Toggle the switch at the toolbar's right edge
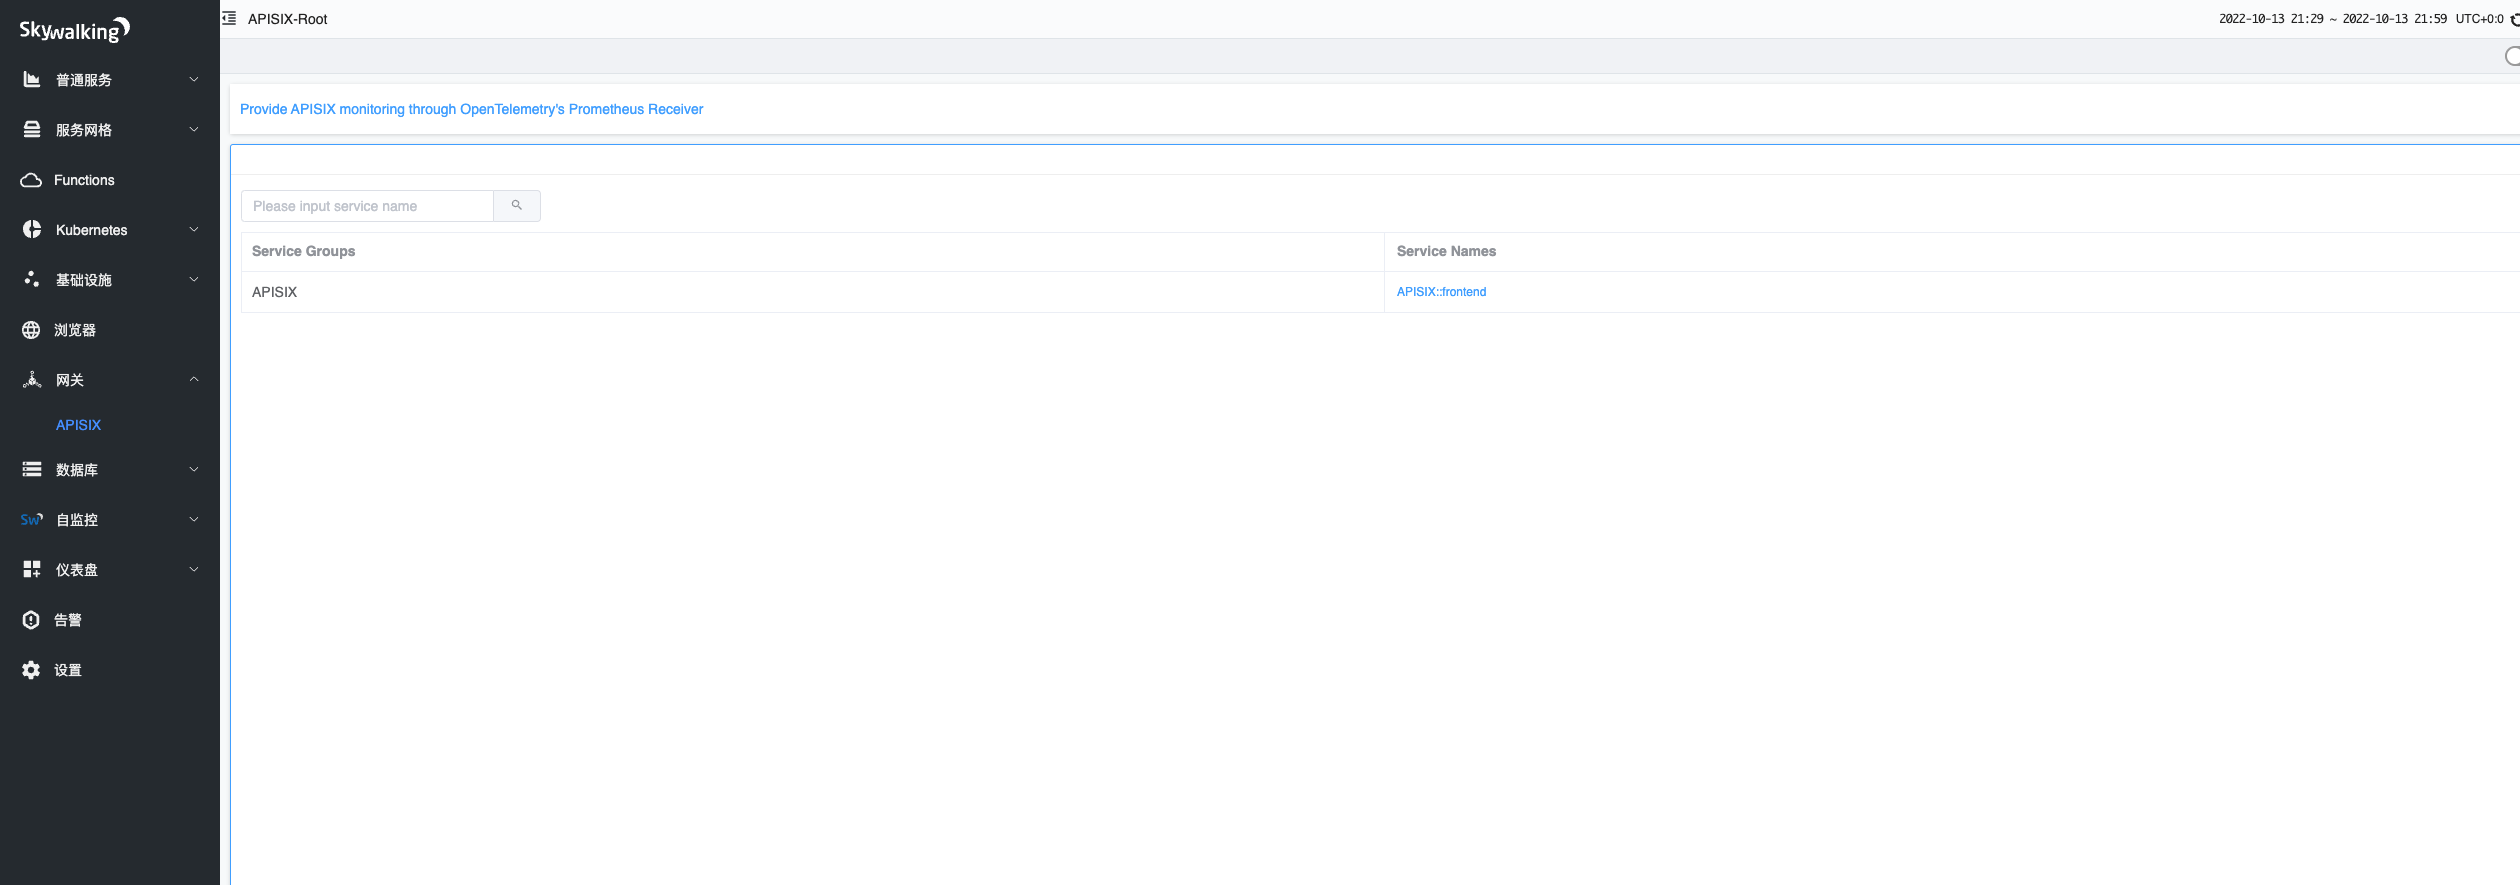 (x=2512, y=56)
